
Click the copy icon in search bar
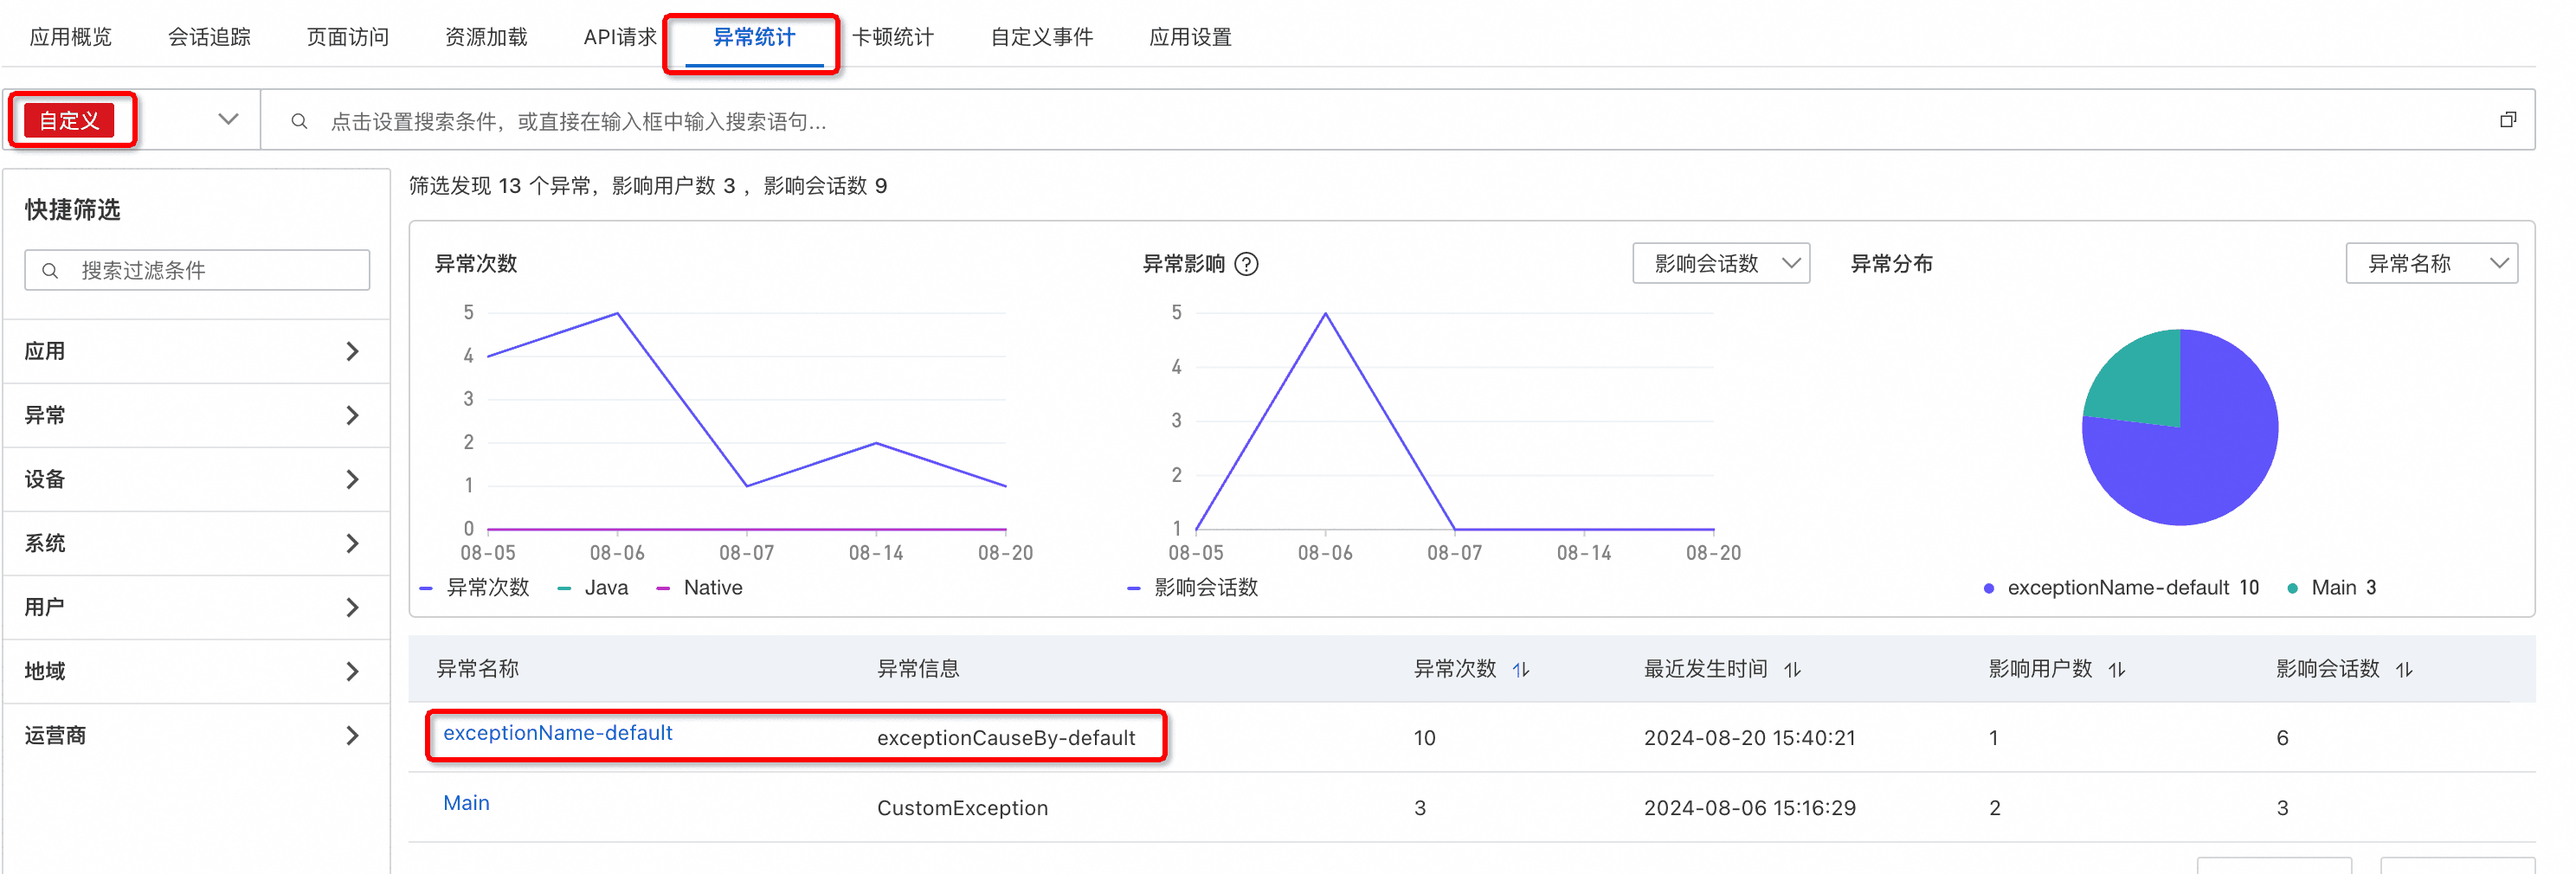[x=2507, y=120]
